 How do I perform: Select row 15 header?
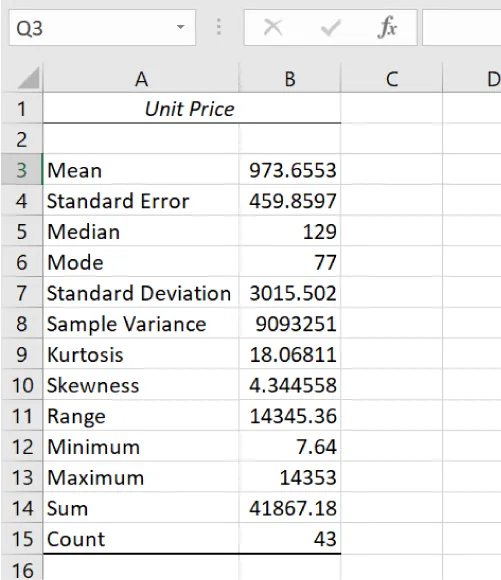tap(22, 538)
